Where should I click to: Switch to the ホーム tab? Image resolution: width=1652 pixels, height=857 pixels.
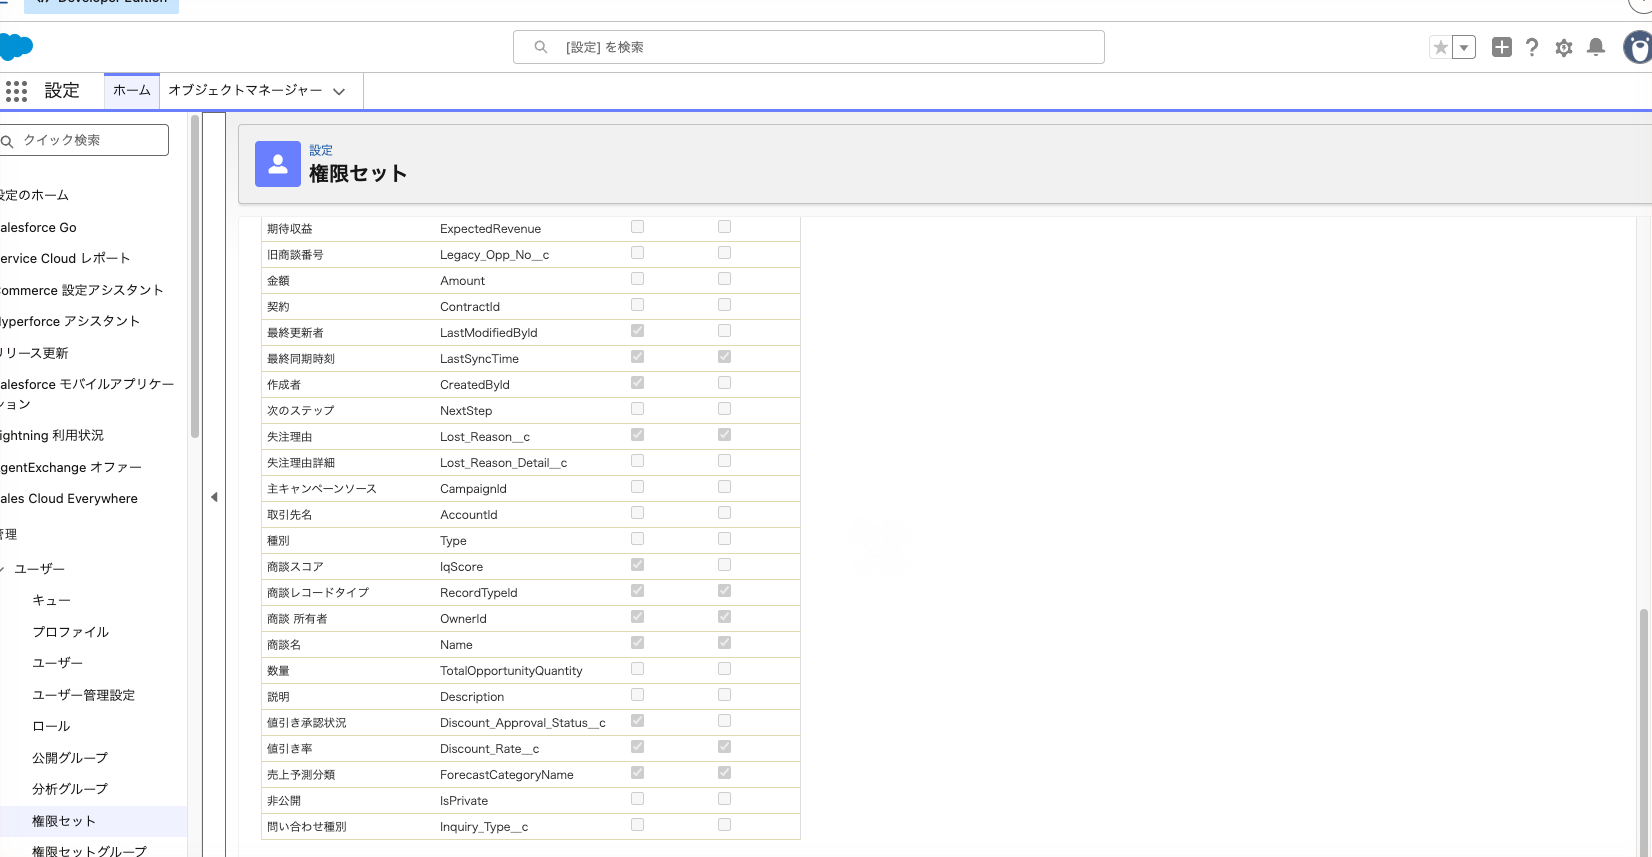pos(132,90)
